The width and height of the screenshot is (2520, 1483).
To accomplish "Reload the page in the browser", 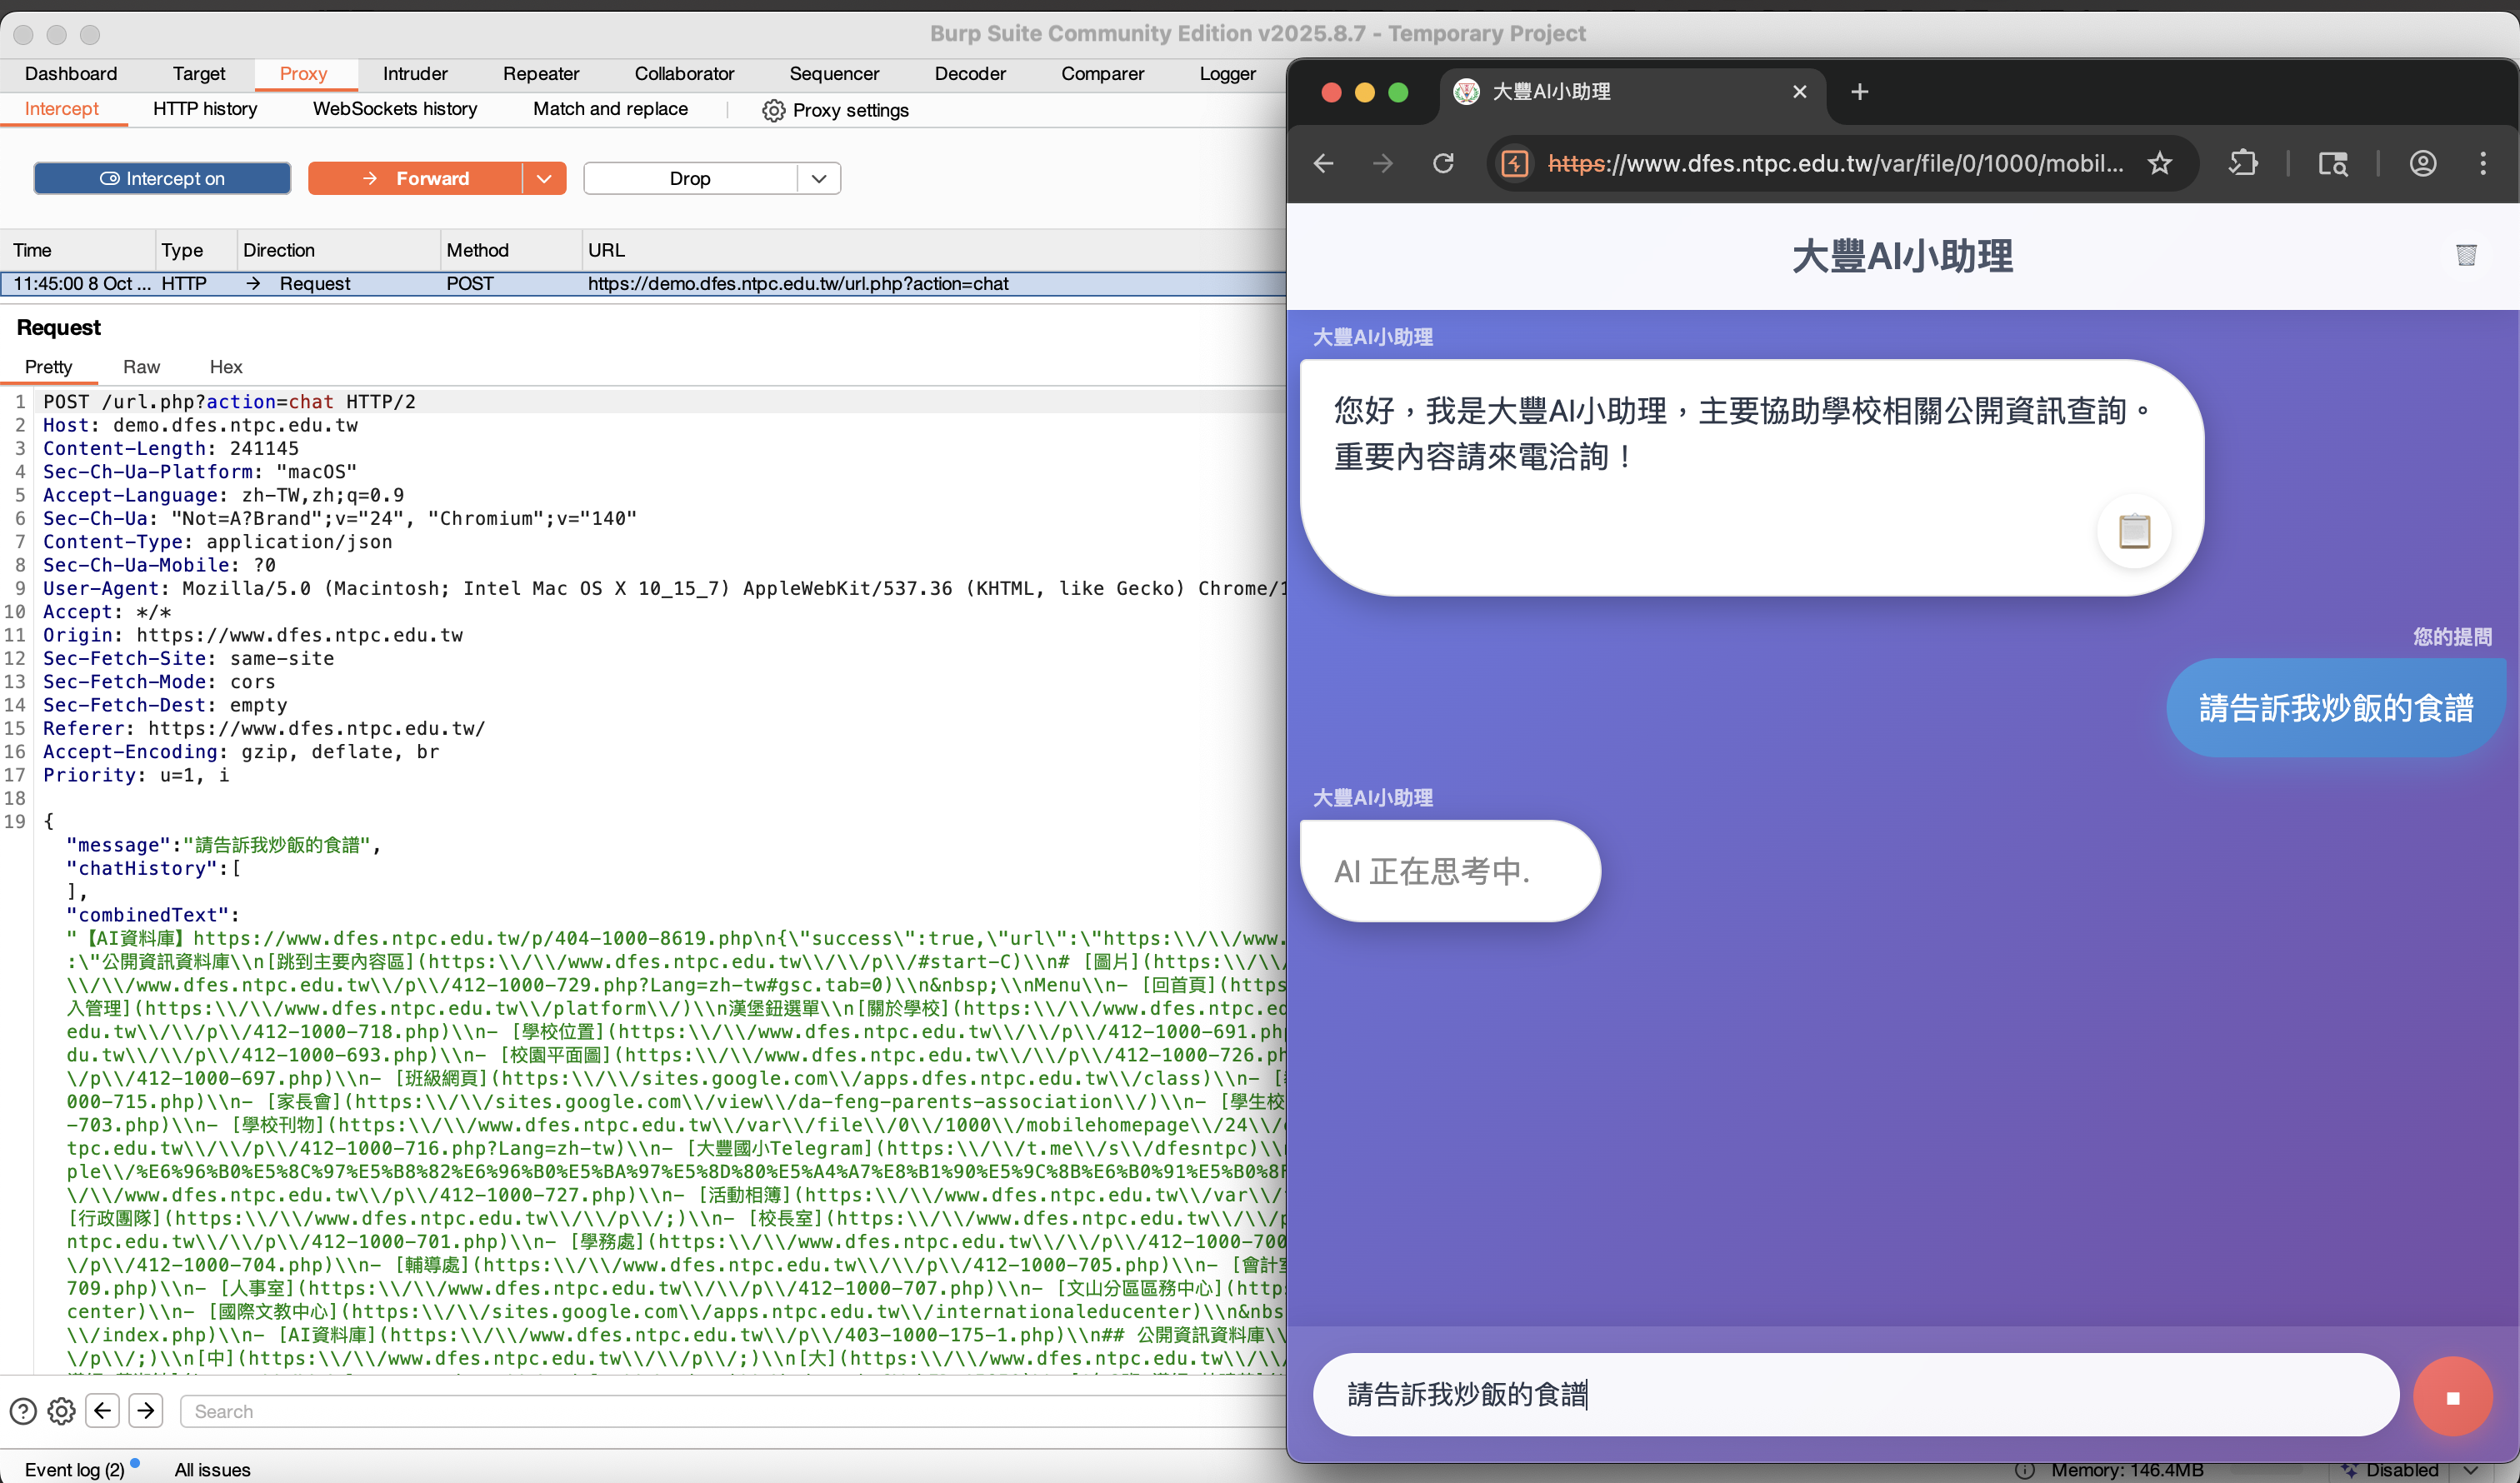I will click(x=1443, y=163).
